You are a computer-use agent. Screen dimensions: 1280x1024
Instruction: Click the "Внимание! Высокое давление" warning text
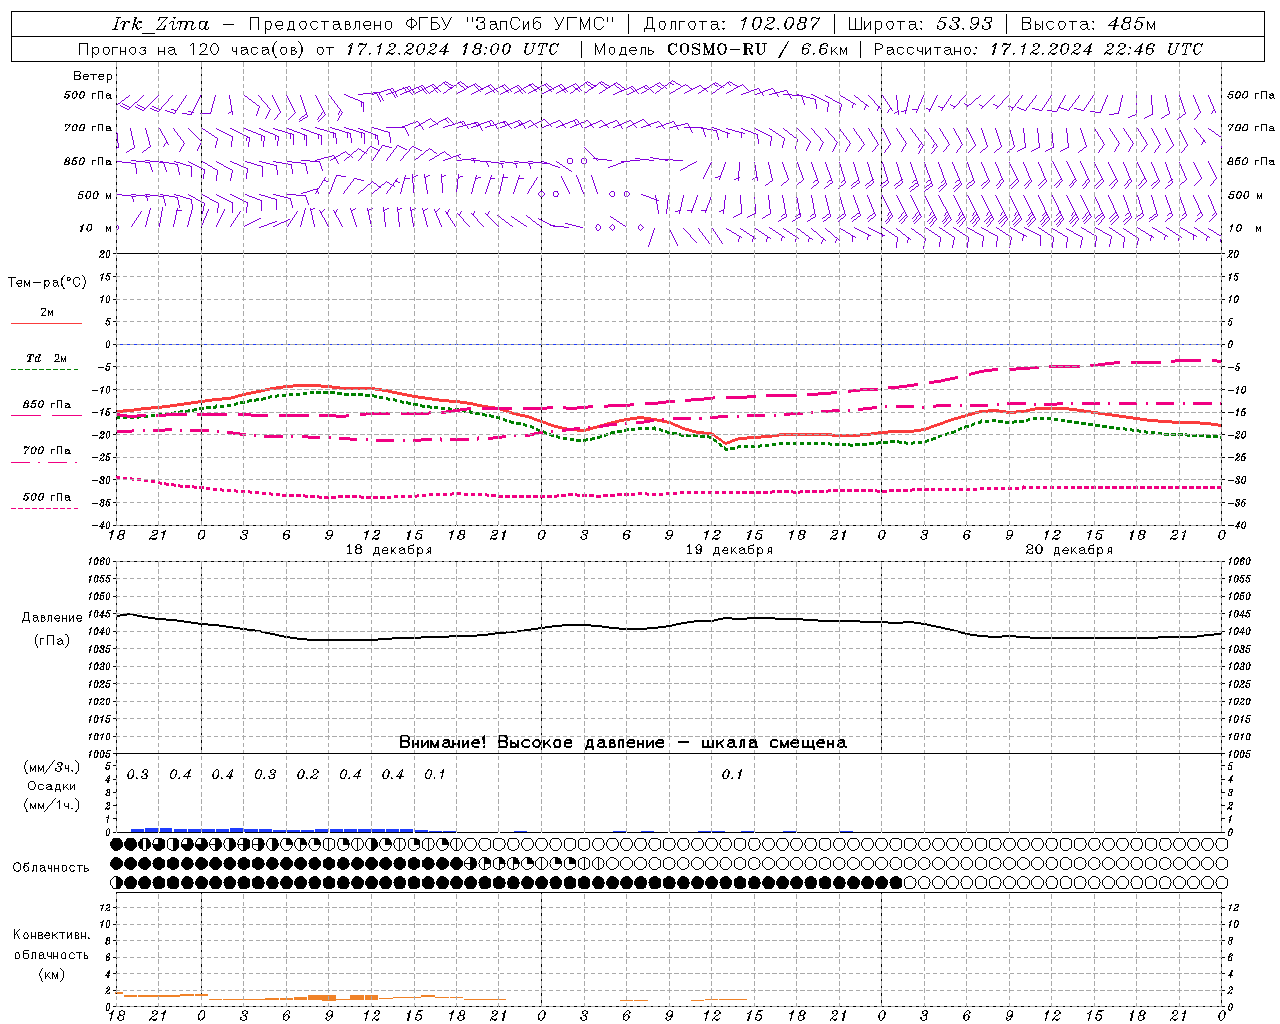(x=531, y=742)
